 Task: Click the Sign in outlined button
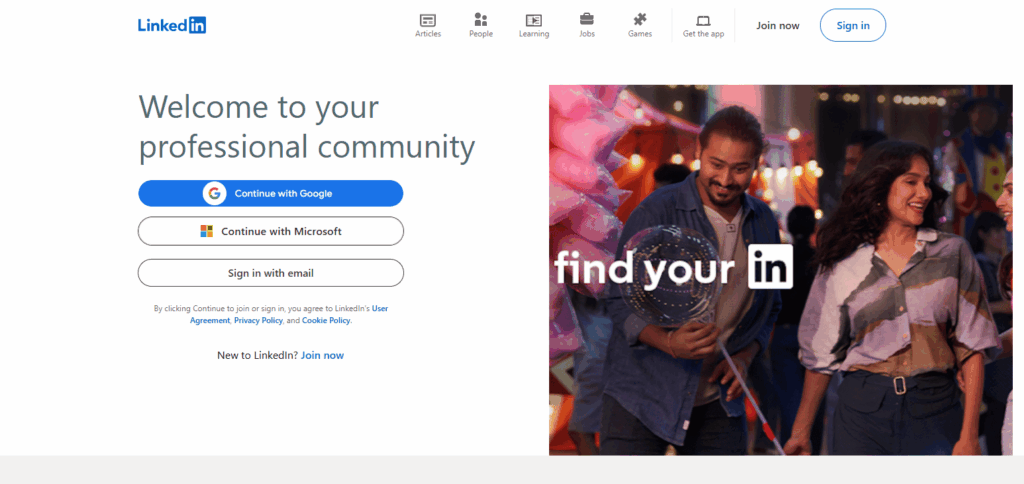click(x=853, y=25)
